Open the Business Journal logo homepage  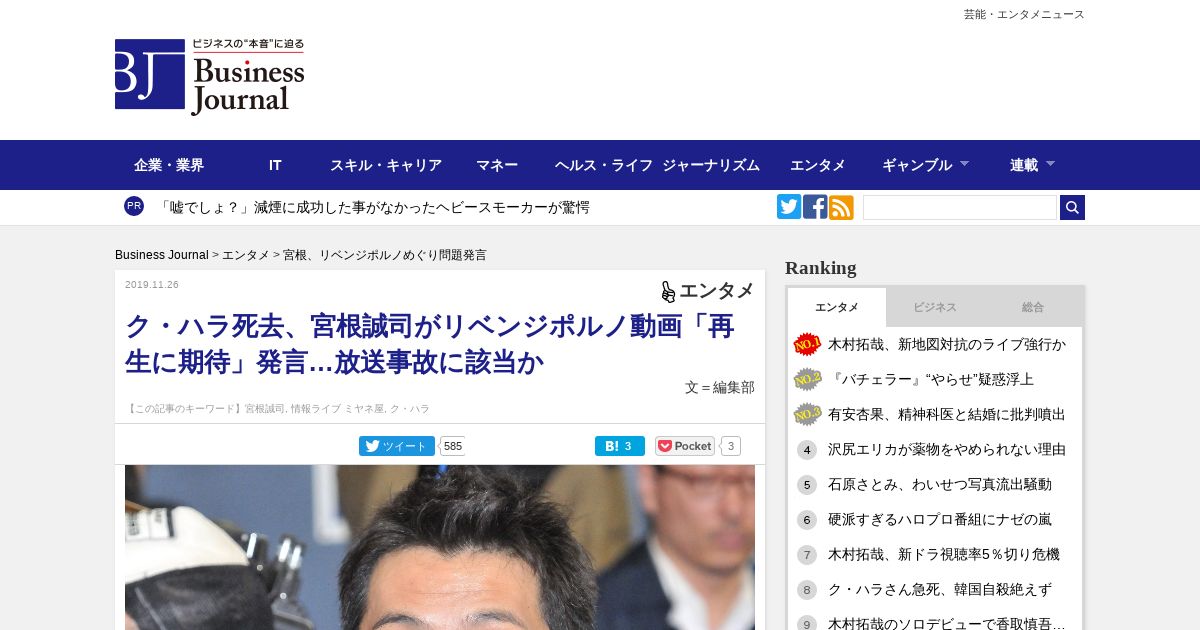click(x=210, y=76)
